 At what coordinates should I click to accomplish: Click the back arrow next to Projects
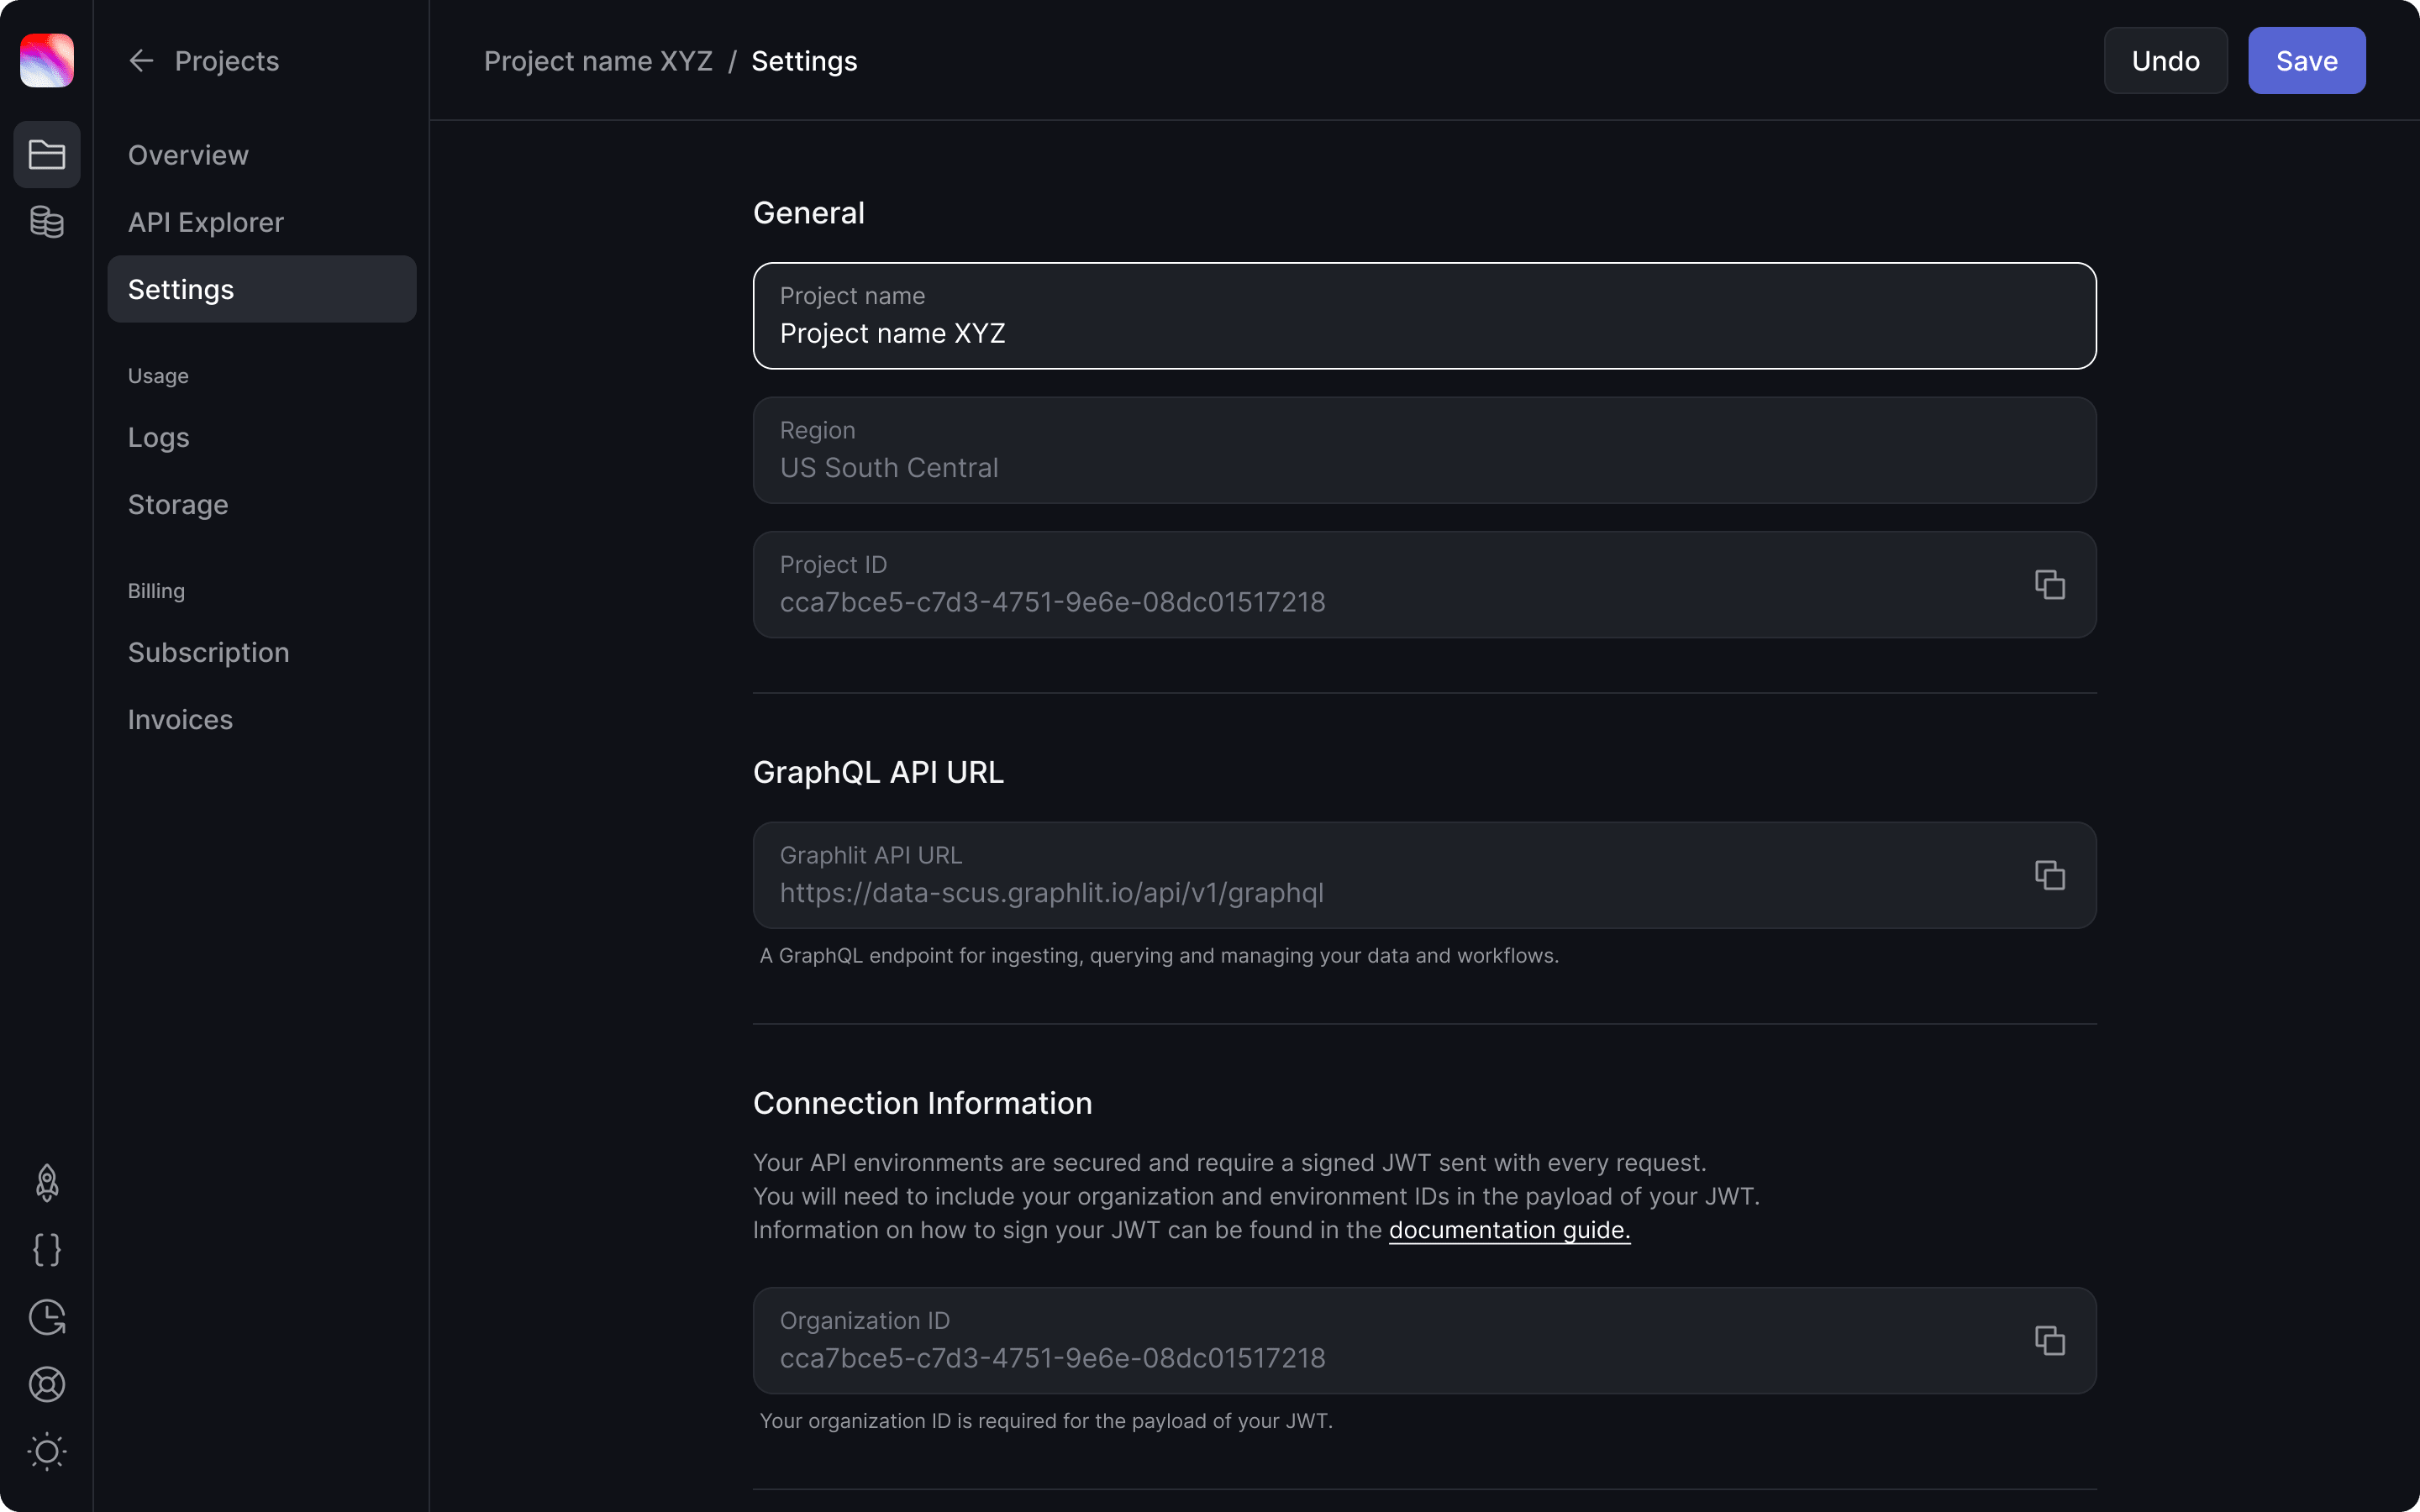click(141, 61)
